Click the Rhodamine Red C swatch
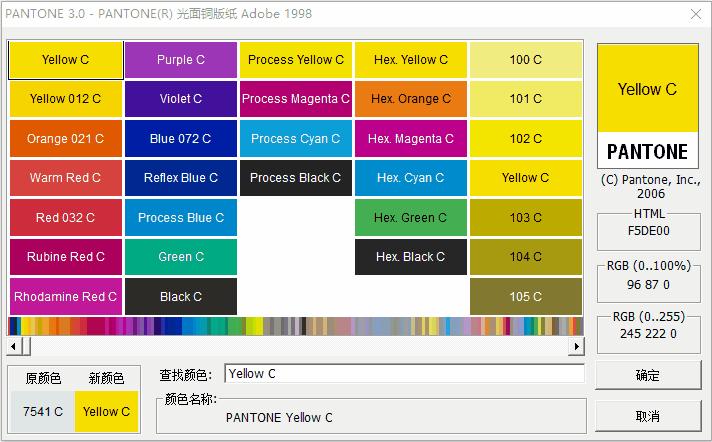 point(65,297)
